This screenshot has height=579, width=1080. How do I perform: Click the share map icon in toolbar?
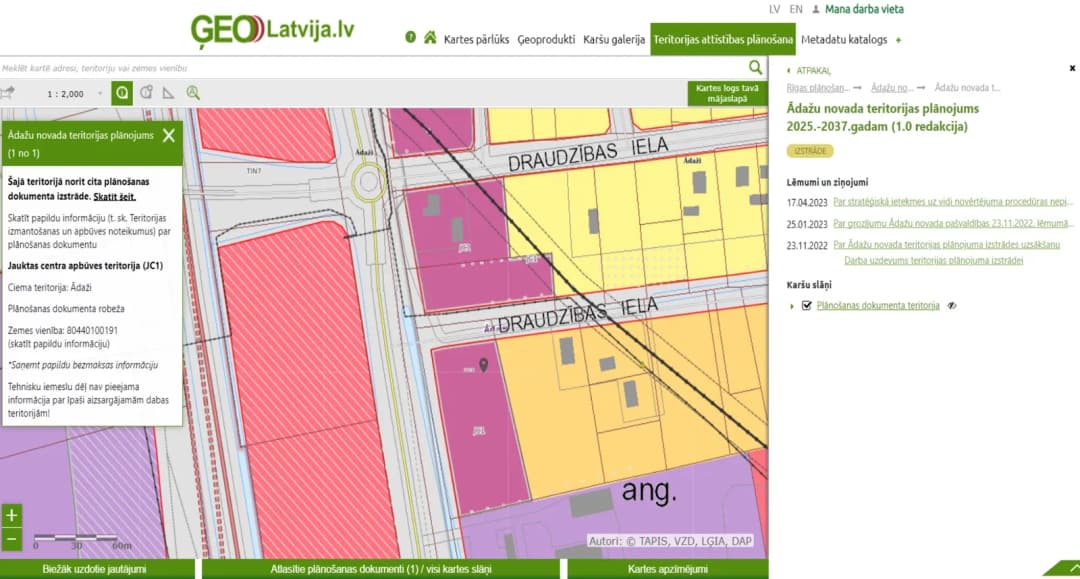(8, 92)
